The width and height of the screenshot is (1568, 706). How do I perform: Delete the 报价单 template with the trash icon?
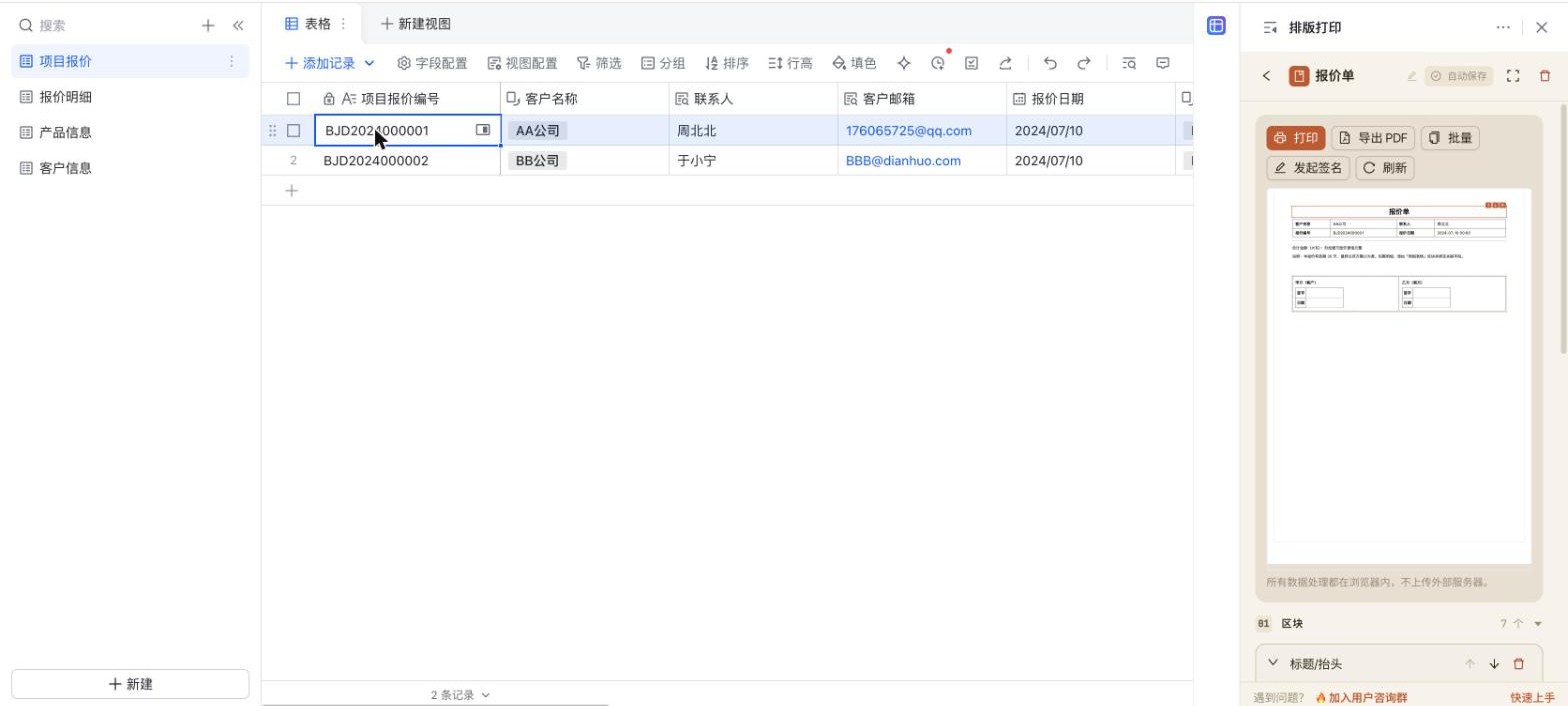coord(1545,76)
